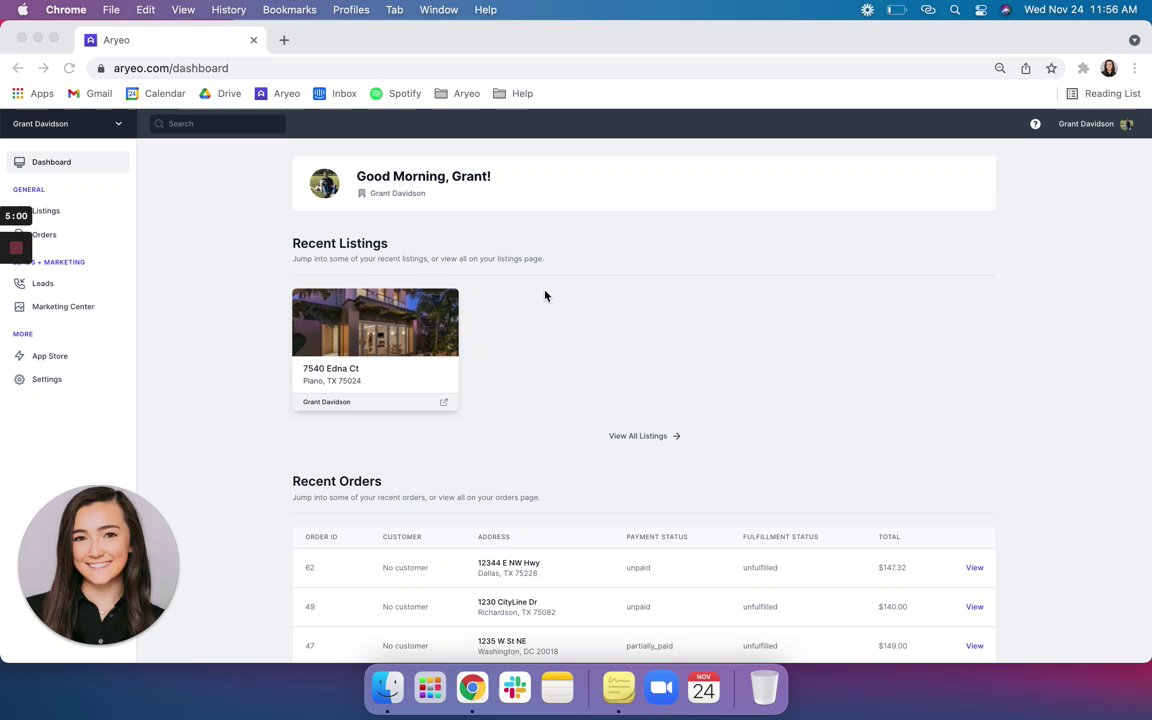
Task: Open the tab search dropdown arrow
Action: pyautogui.click(x=1134, y=40)
